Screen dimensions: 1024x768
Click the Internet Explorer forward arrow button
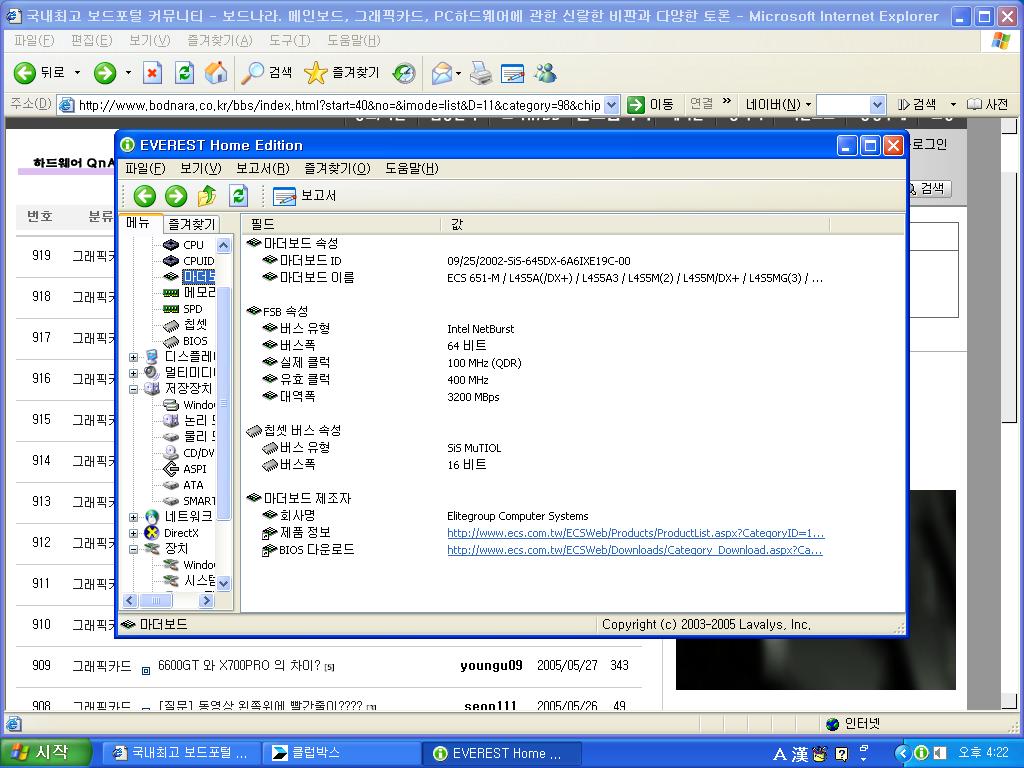(x=104, y=72)
